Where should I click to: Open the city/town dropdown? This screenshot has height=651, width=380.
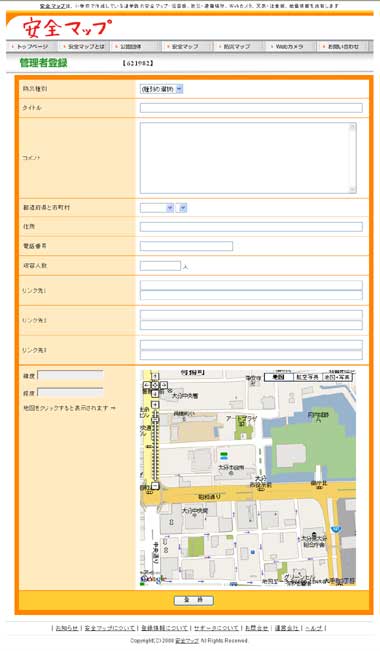[182, 208]
